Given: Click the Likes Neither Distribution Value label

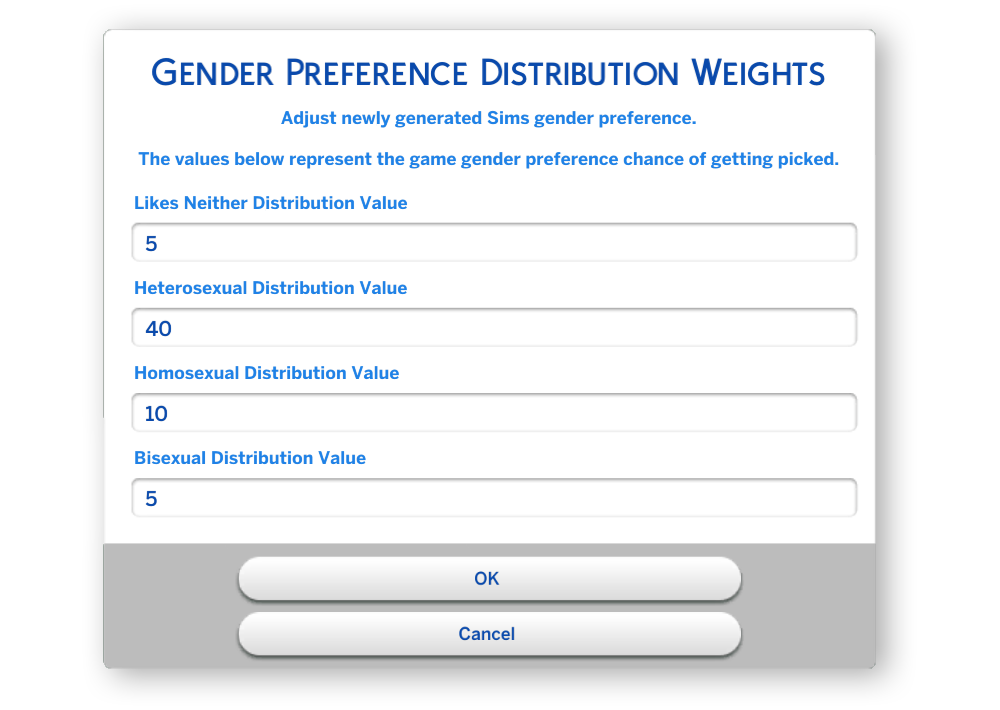Looking at the screenshot, I should (270, 203).
